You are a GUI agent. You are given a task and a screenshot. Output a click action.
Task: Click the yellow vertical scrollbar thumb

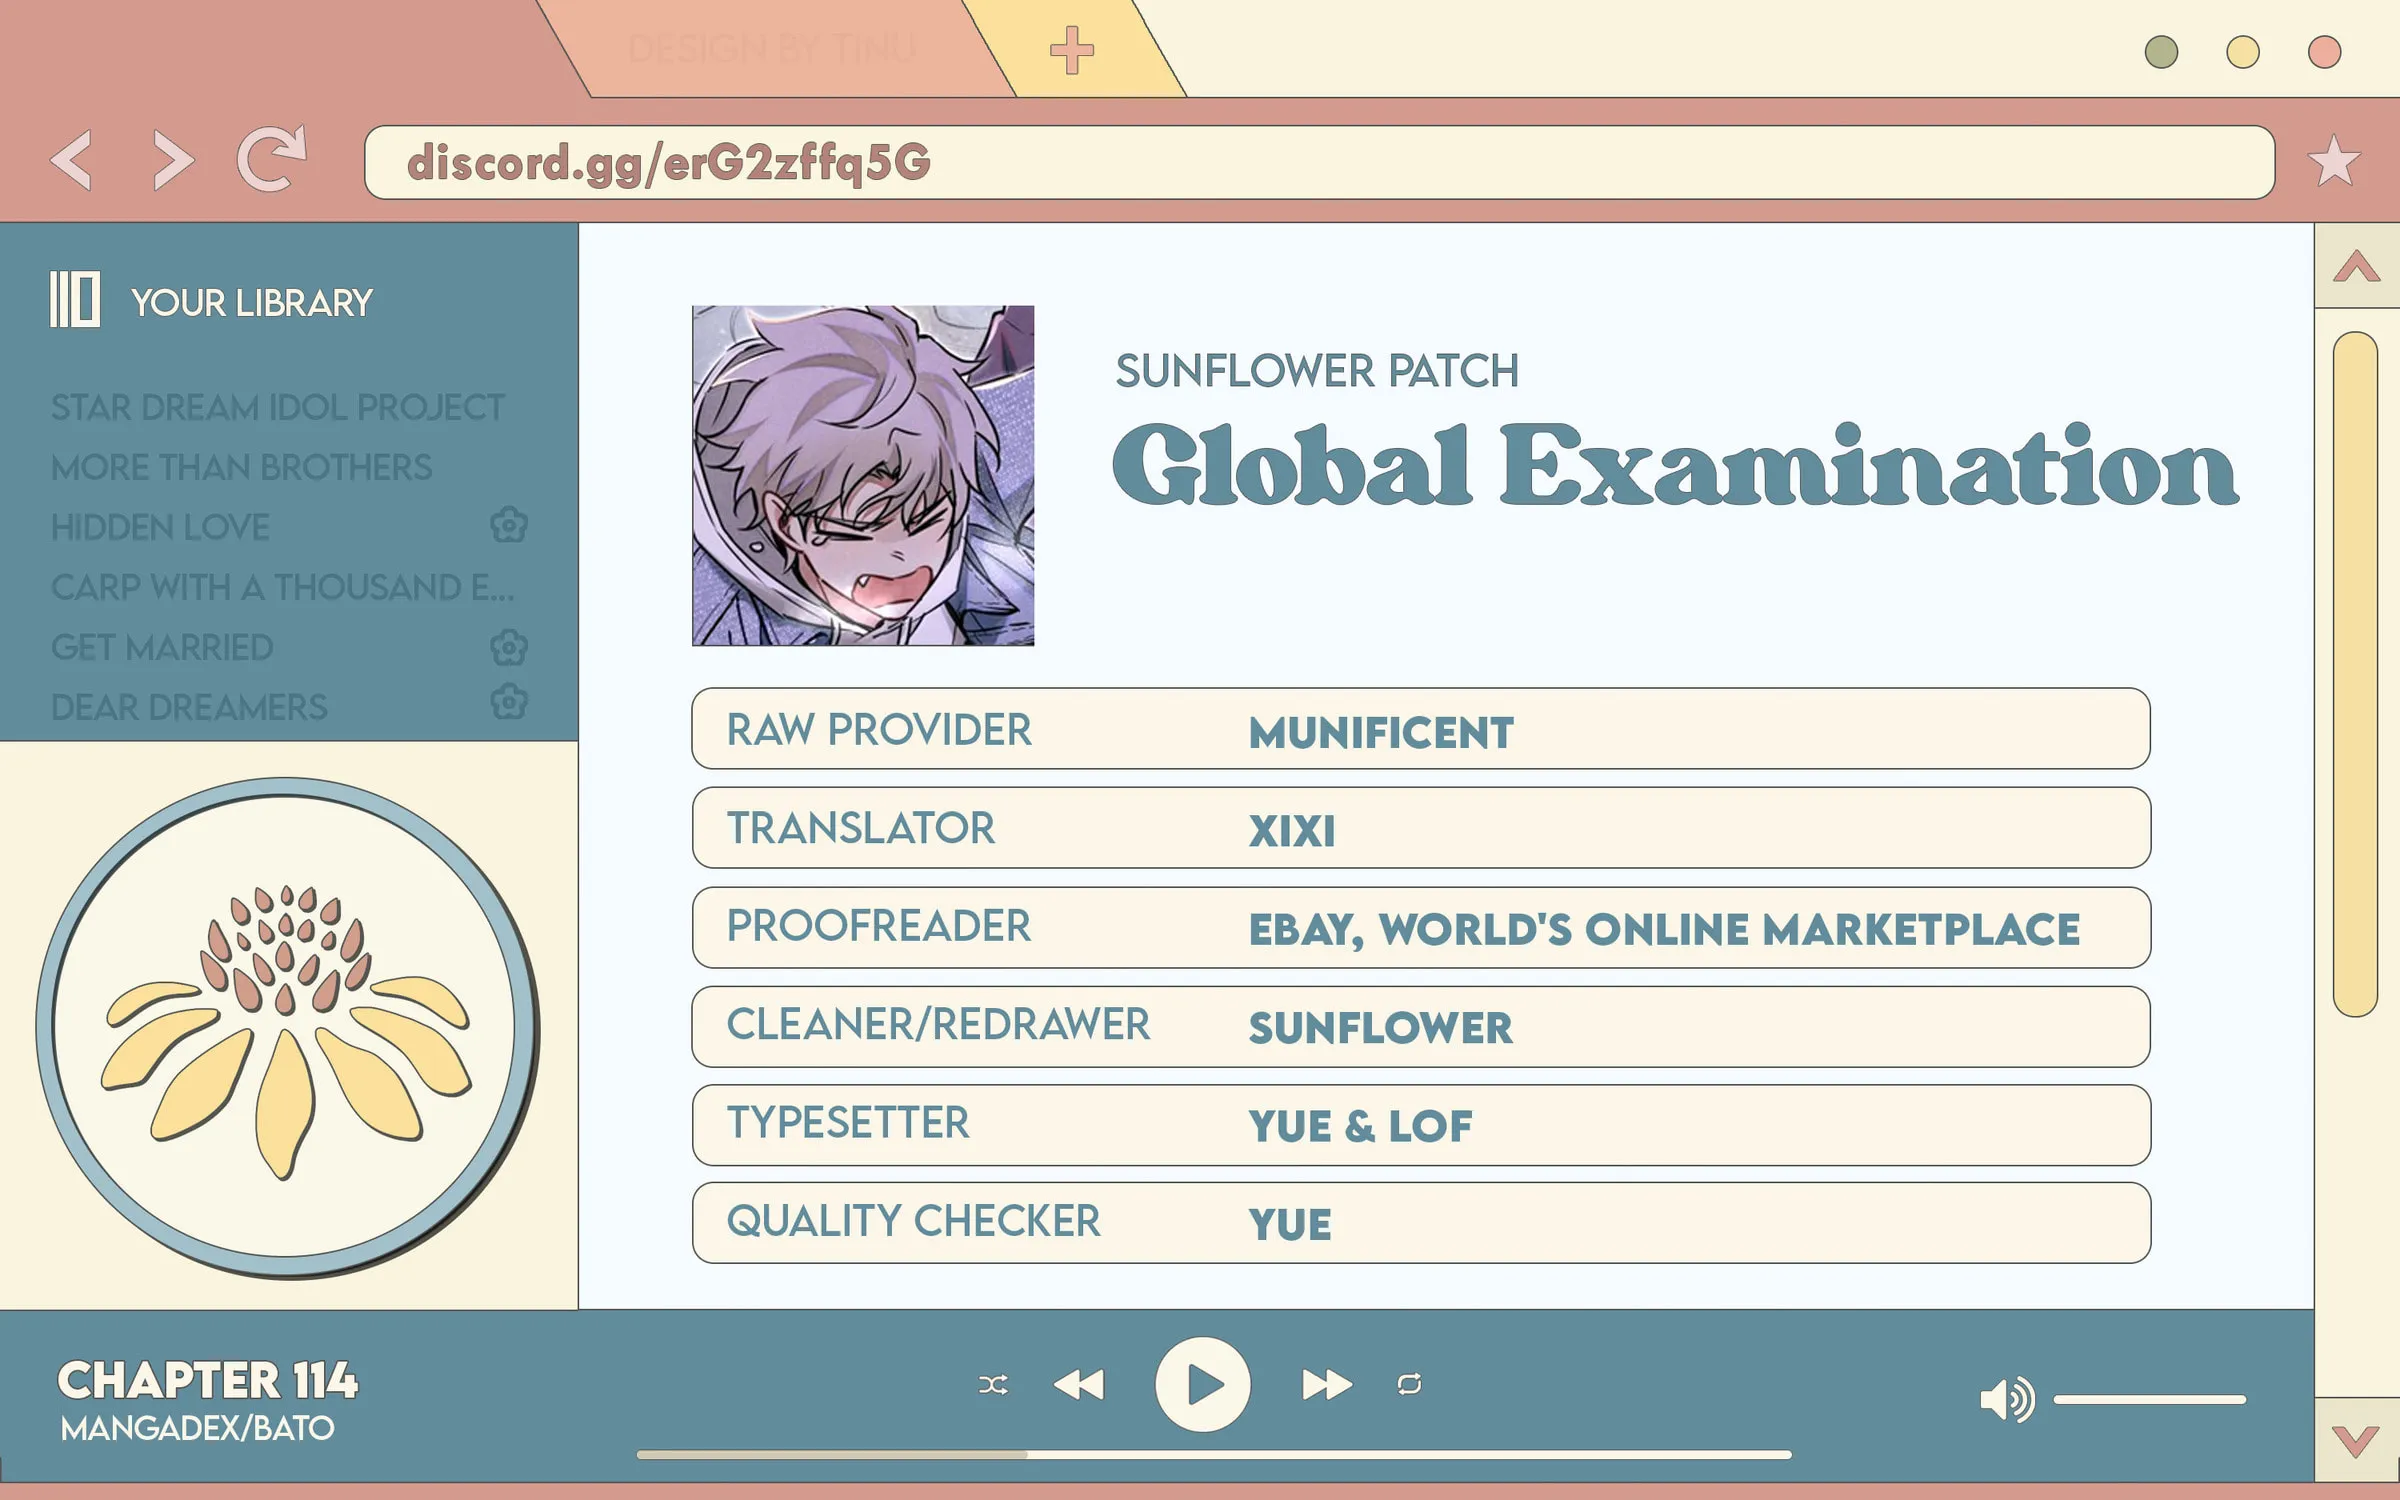[2355, 674]
